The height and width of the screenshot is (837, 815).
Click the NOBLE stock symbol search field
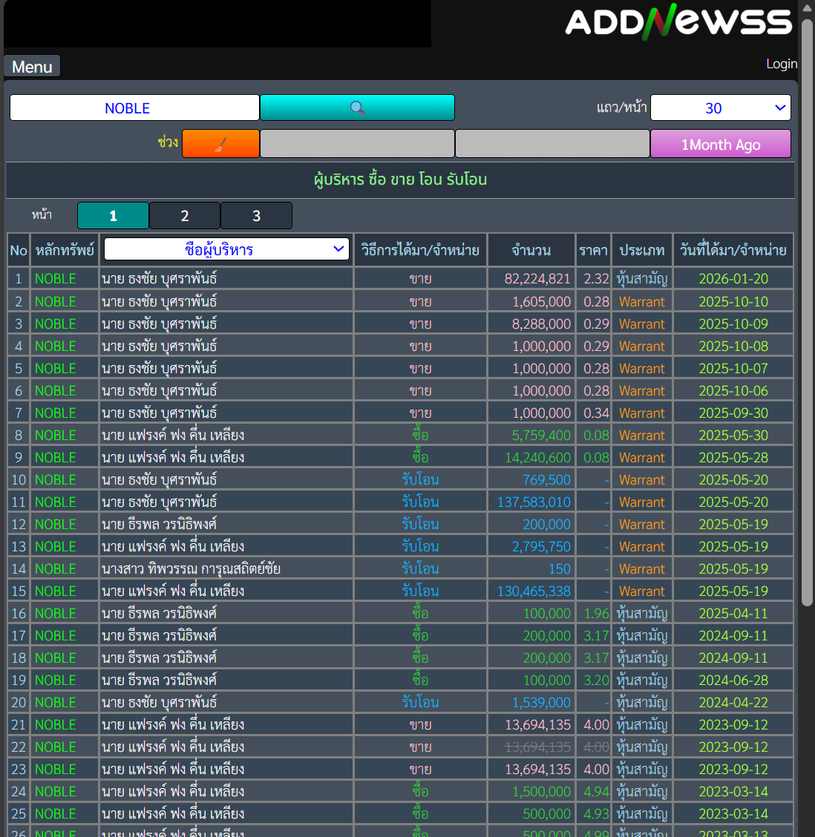click(x=134, y=108)
